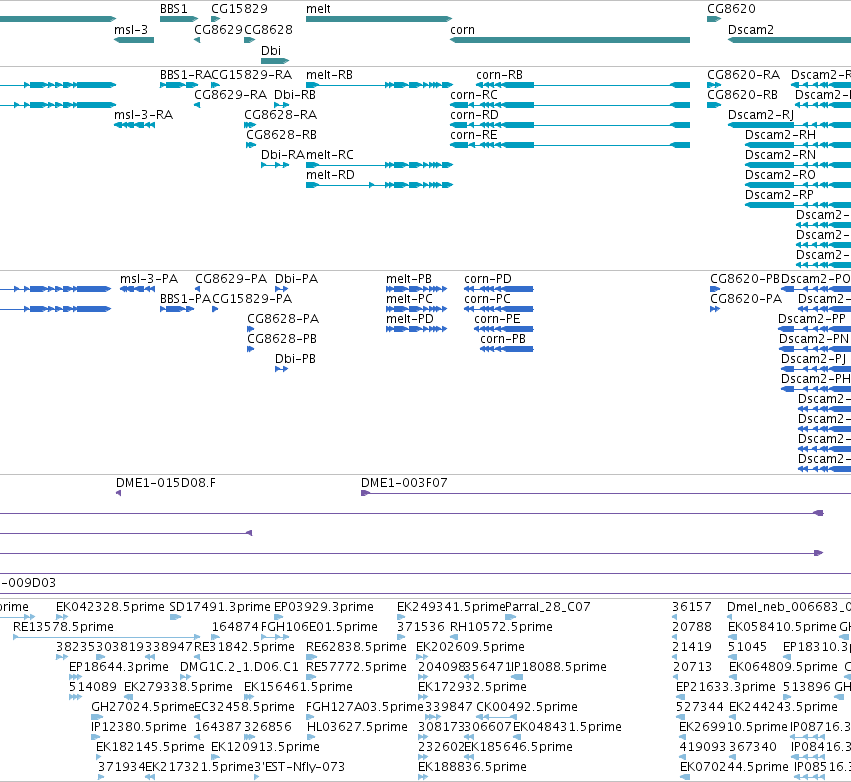Click protein CG8620-PA
The height and width of the screenshot is (782, 851).
[x=715, y=309]
